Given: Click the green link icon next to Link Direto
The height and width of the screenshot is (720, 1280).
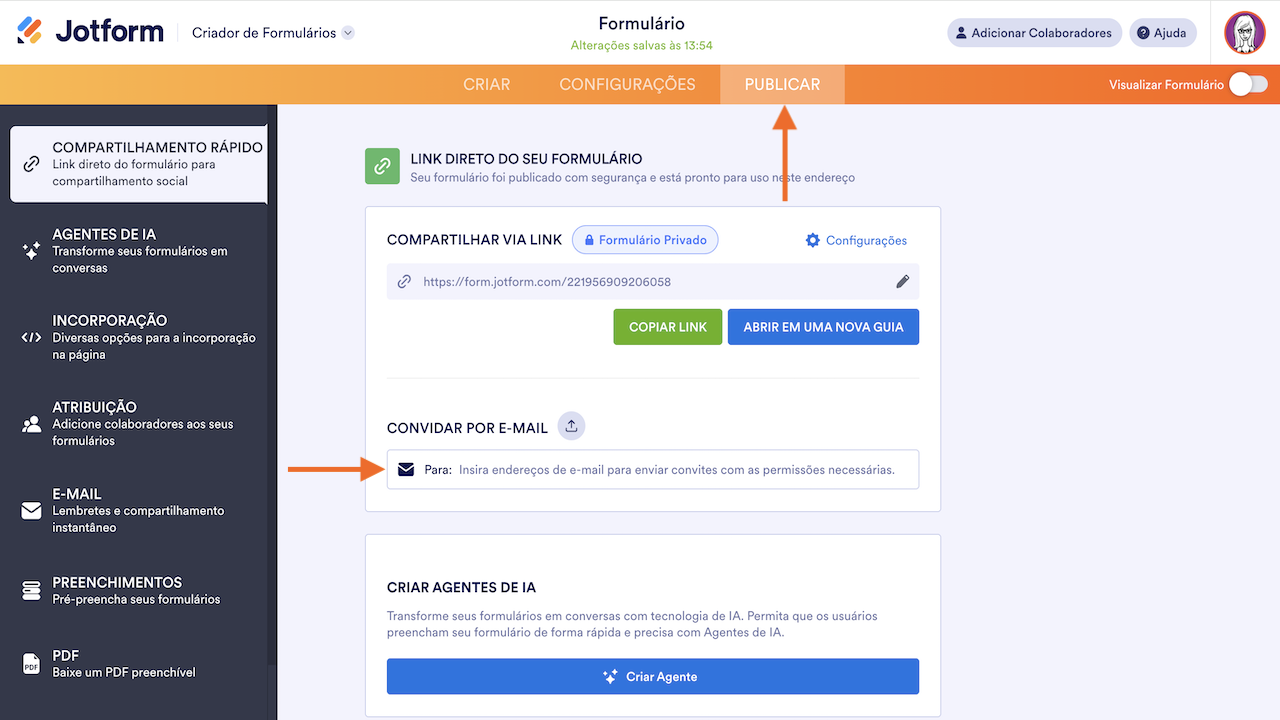Looking at the screenshot, I should [381, 167].
